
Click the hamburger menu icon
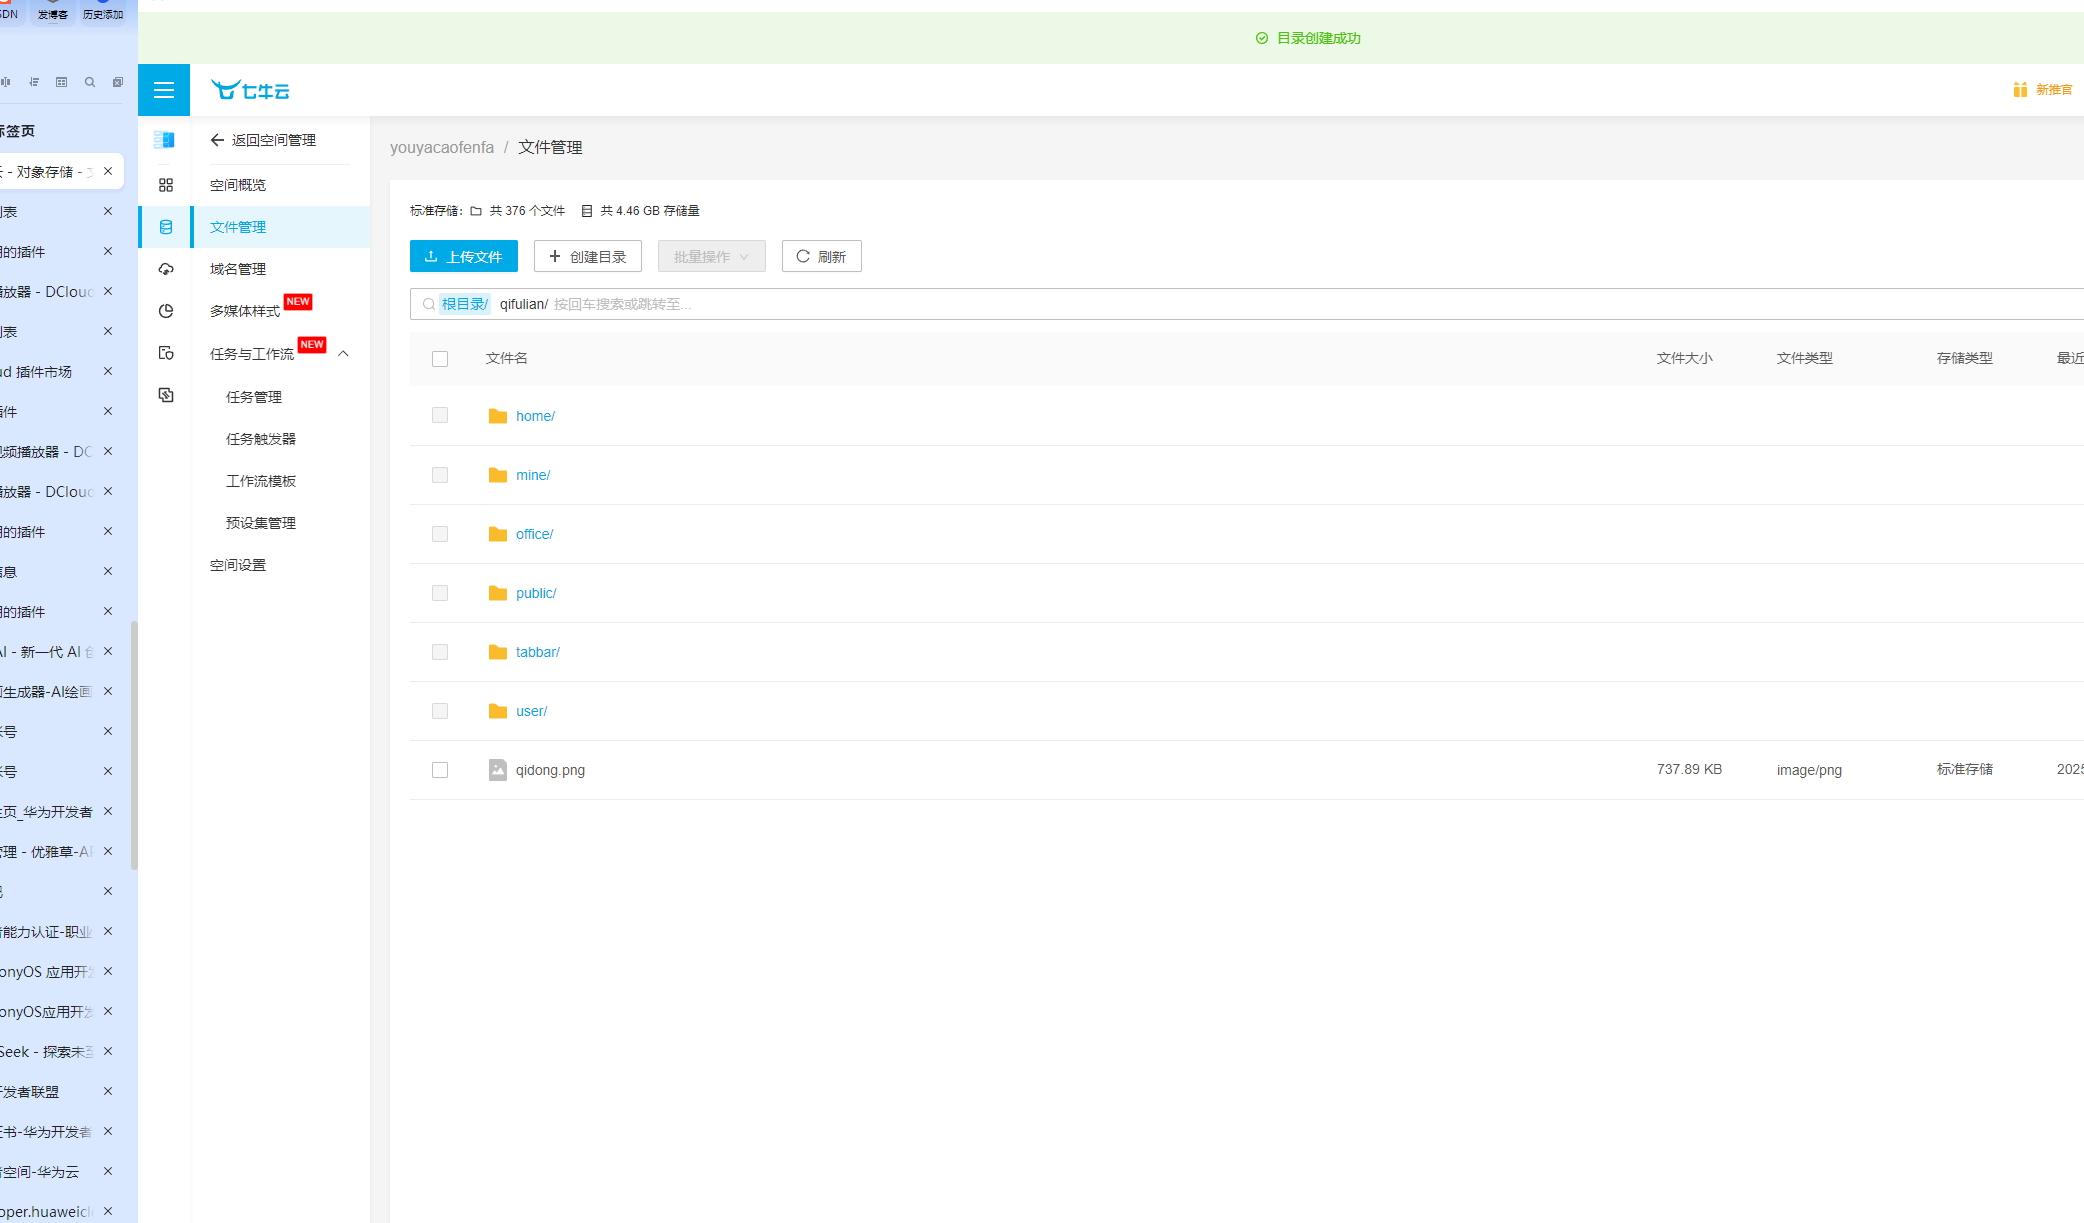(x=164, y=90)
